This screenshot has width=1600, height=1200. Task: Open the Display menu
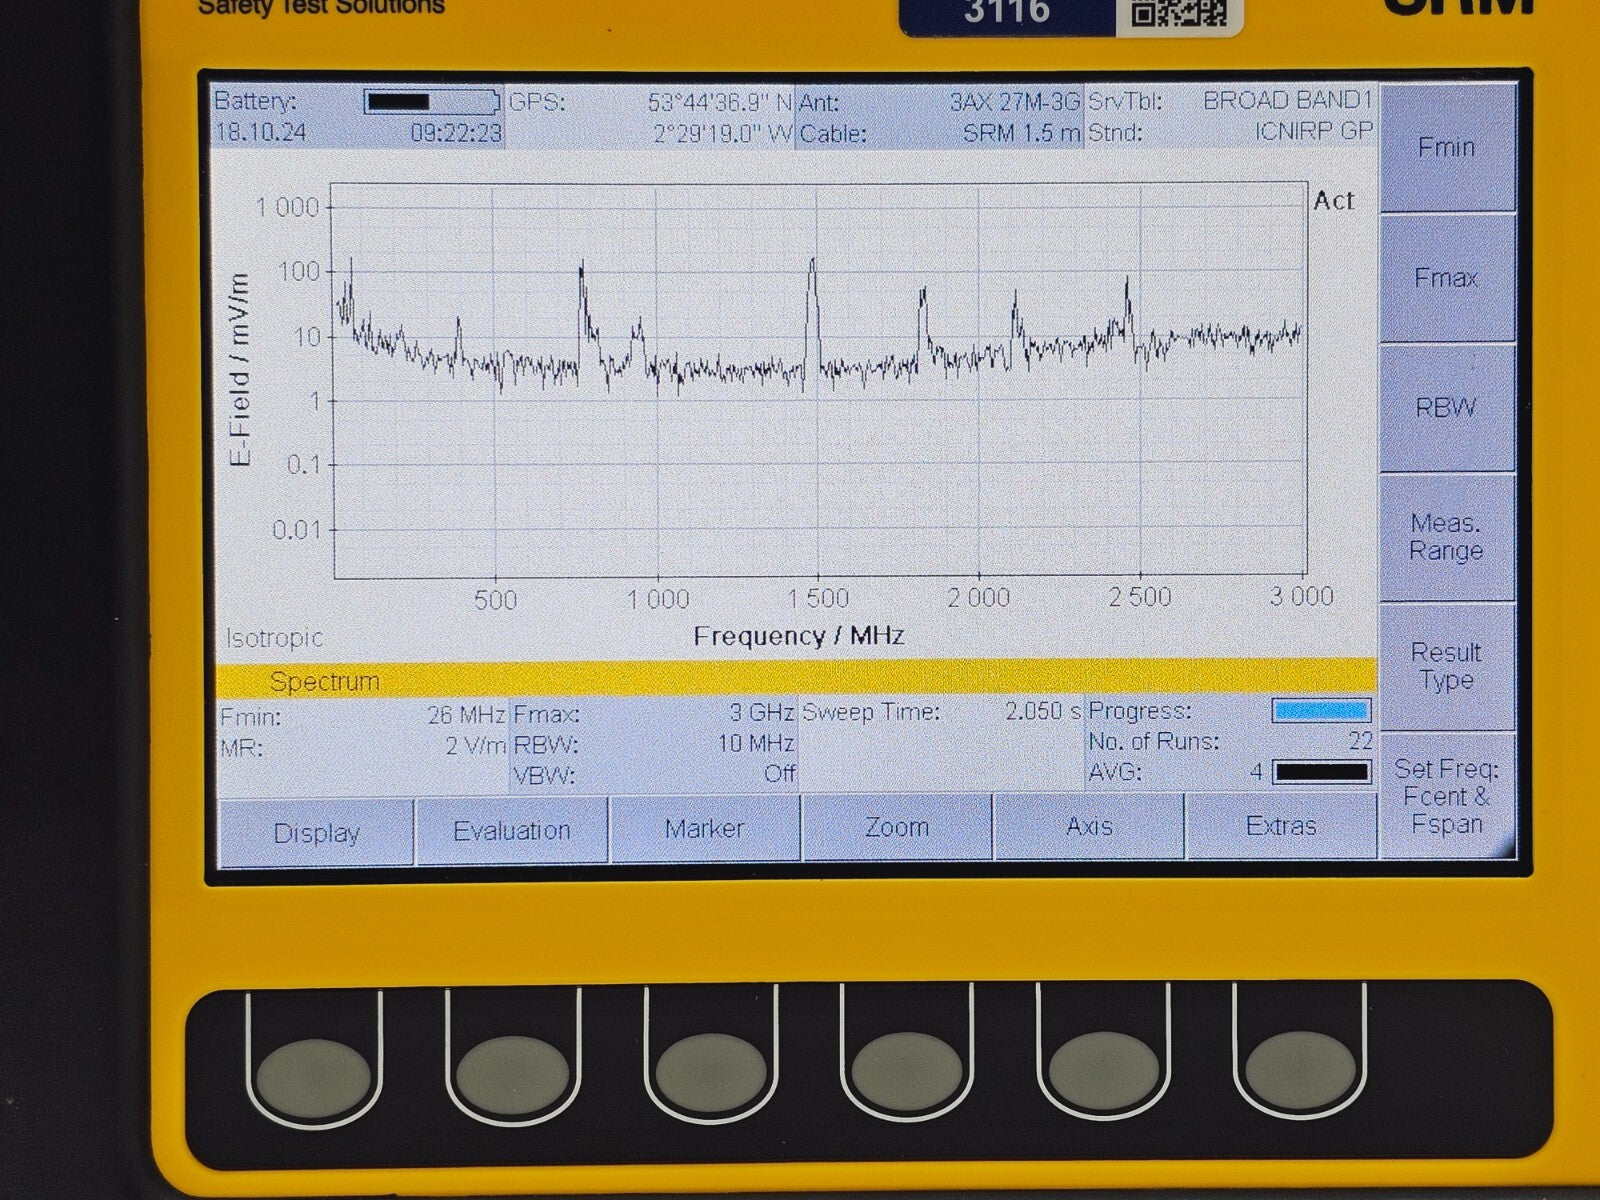[316, 831]
